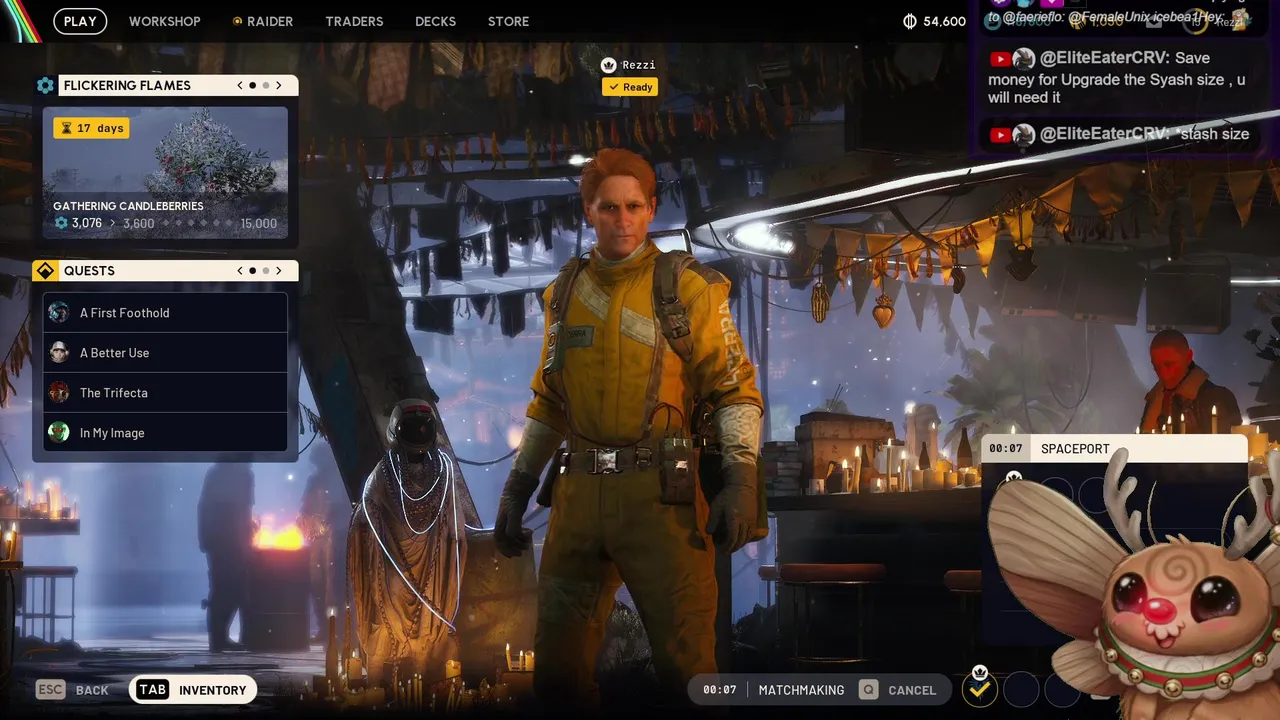1280x720 pixels.
Task: Click the ready checkmark party slot
Action: 980,689
